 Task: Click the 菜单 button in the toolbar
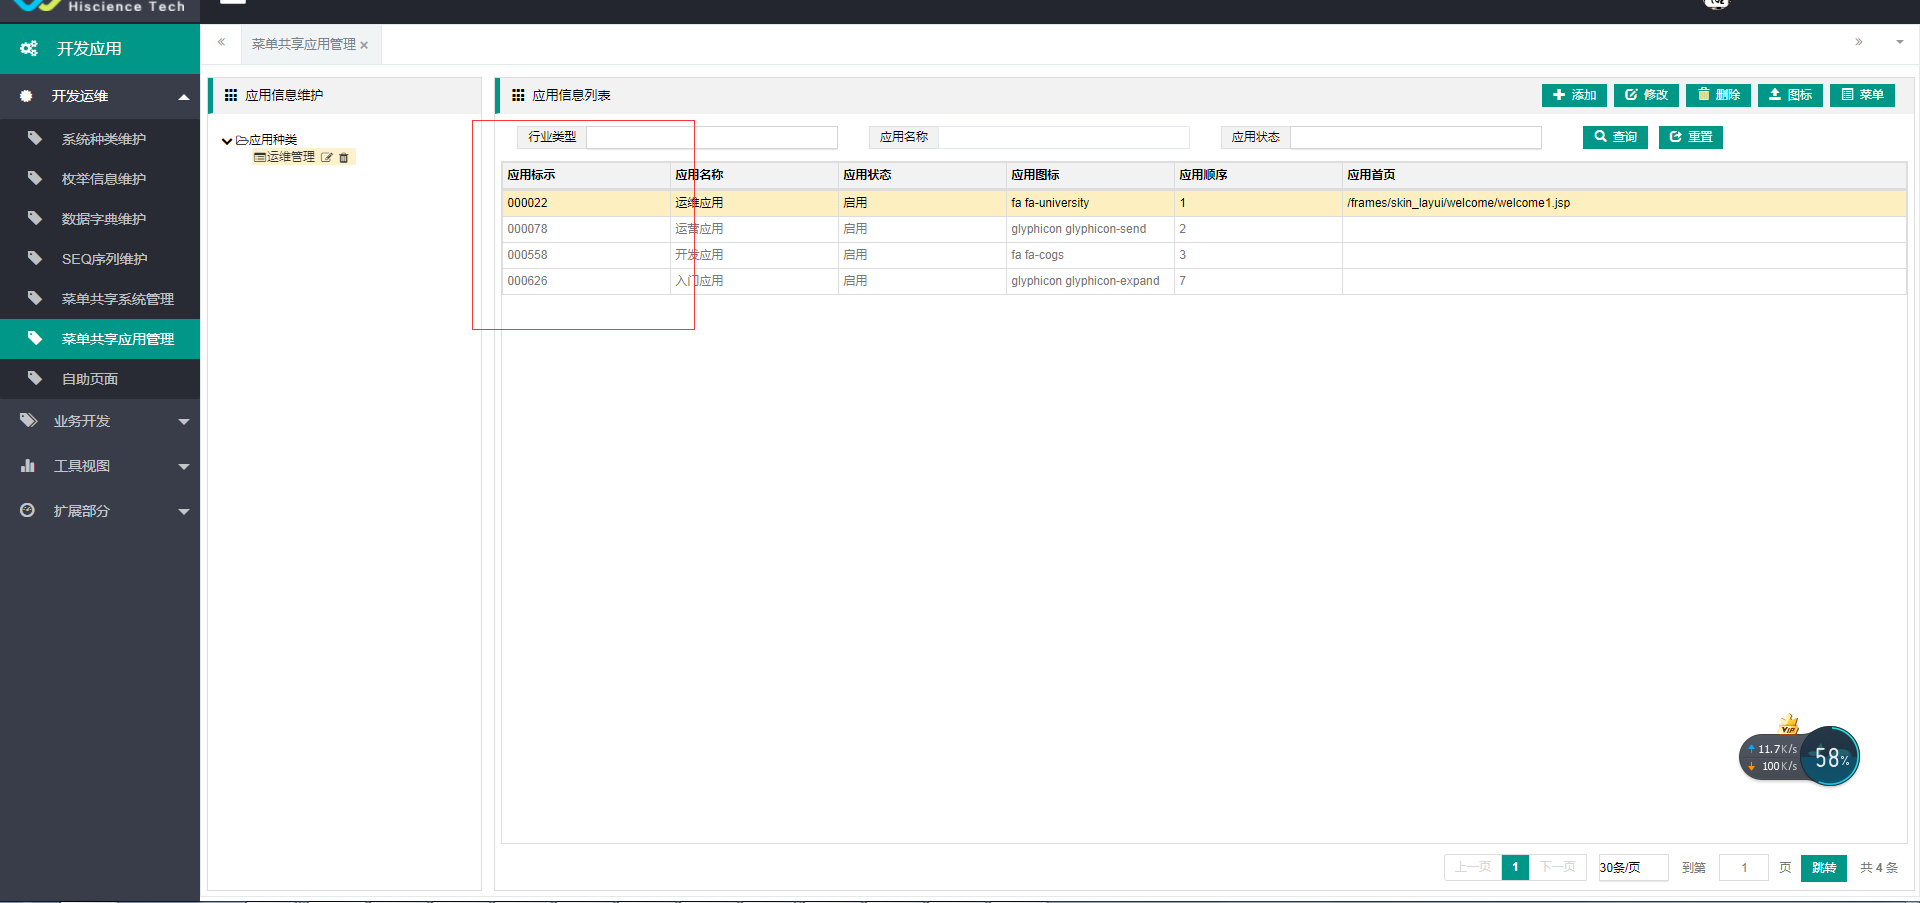[1862, 95]
